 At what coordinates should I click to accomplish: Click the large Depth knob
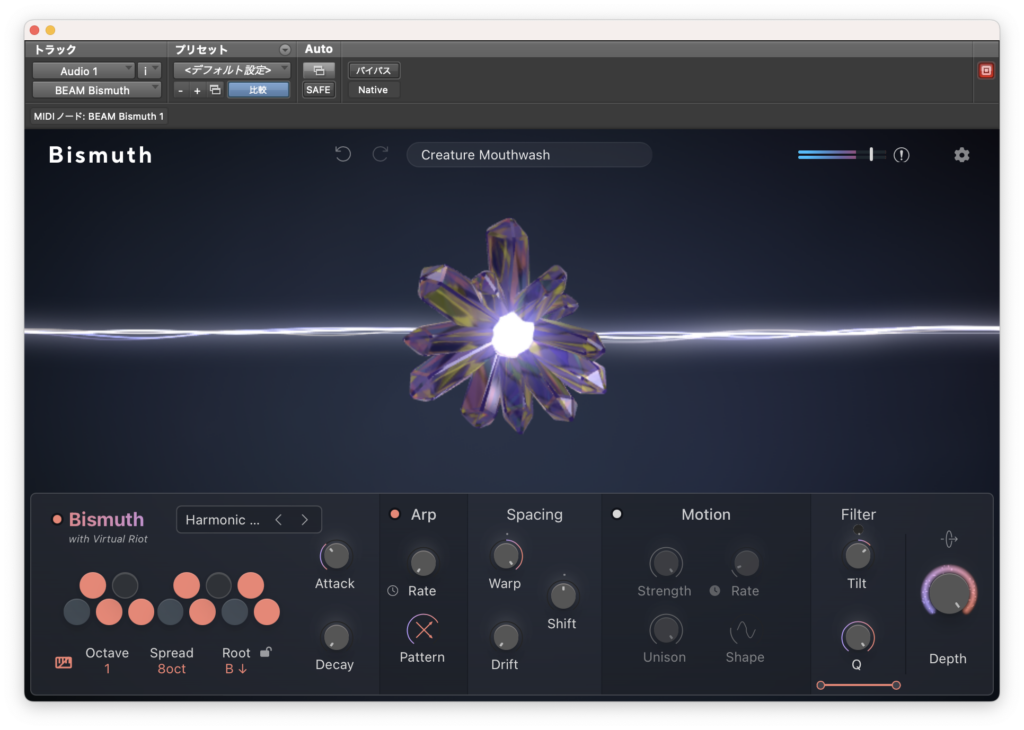click(x=949, y=593)
